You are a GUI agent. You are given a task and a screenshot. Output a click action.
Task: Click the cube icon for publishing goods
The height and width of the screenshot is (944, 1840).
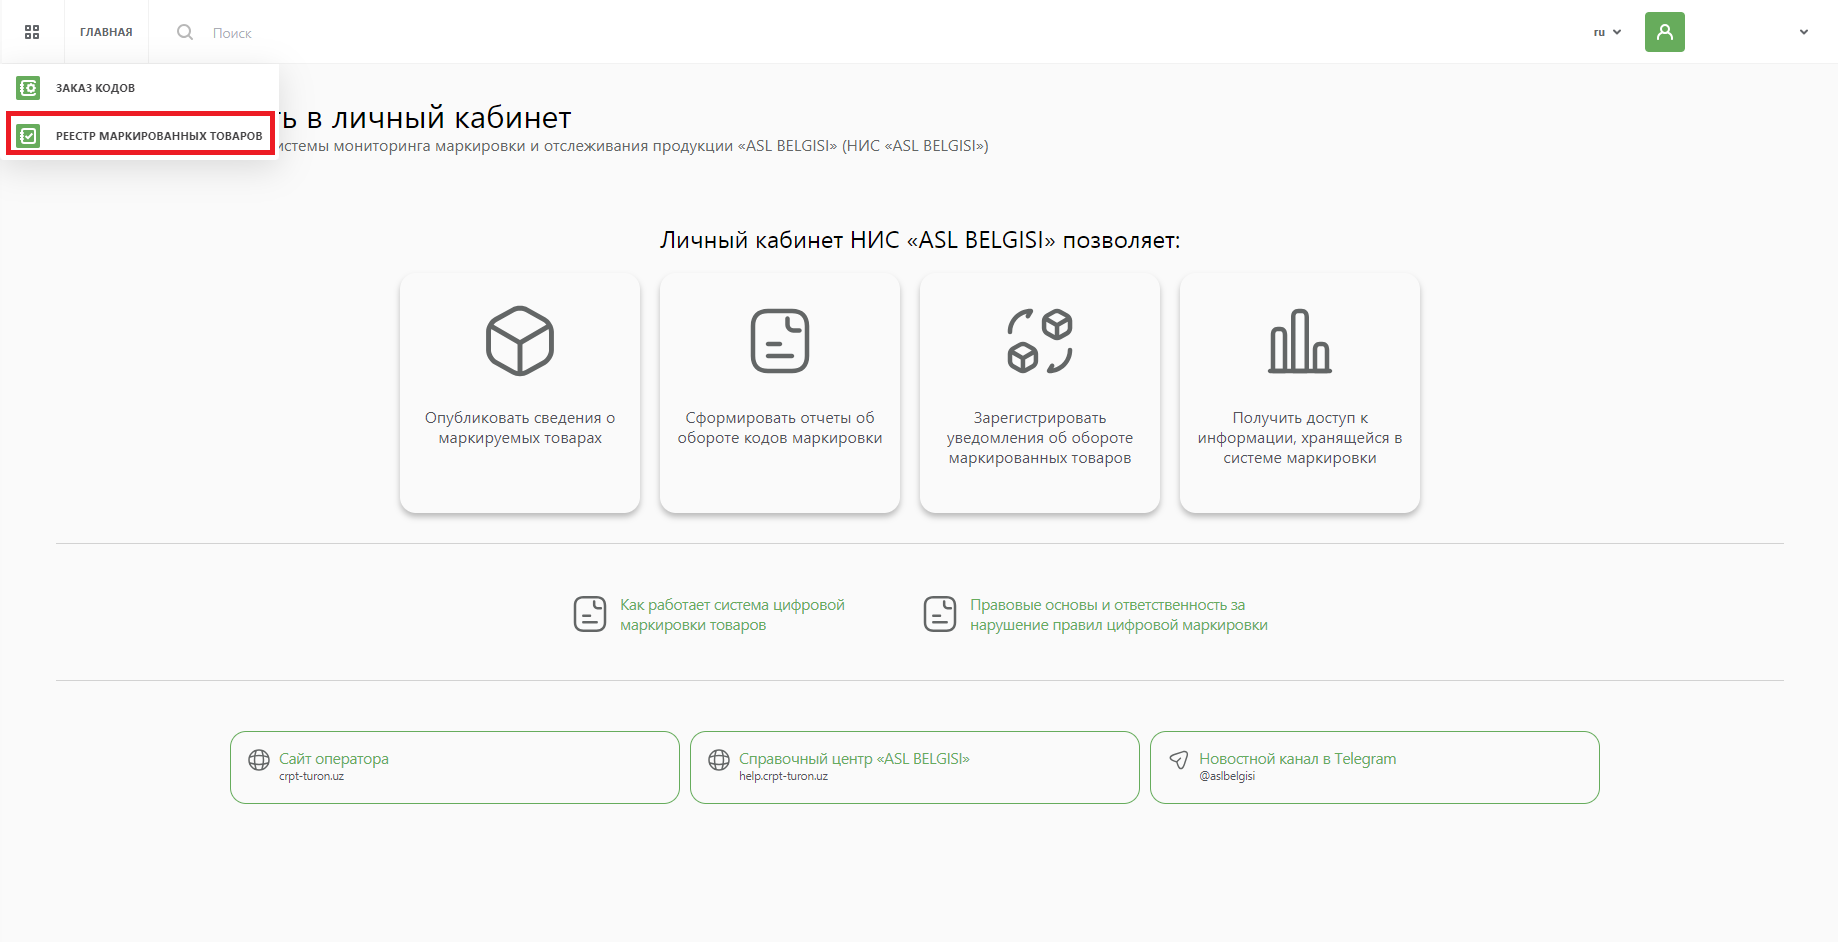tap(520, 341)
